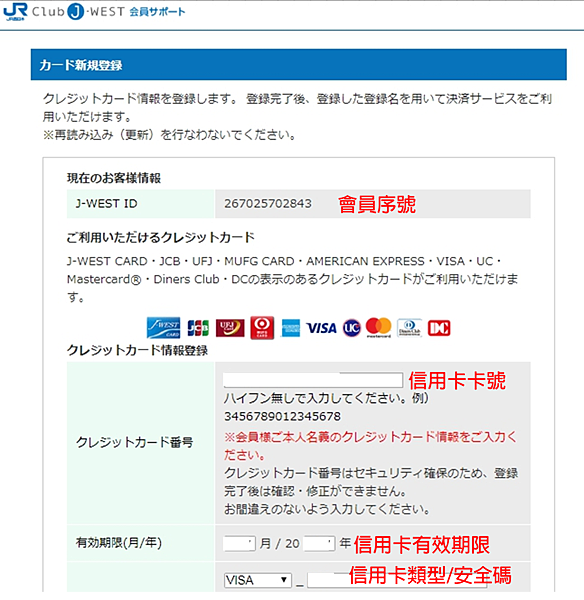The image size is (584, 600).
Task: Select the J-WEST ID number 267025702843
Action: (268, 204)
